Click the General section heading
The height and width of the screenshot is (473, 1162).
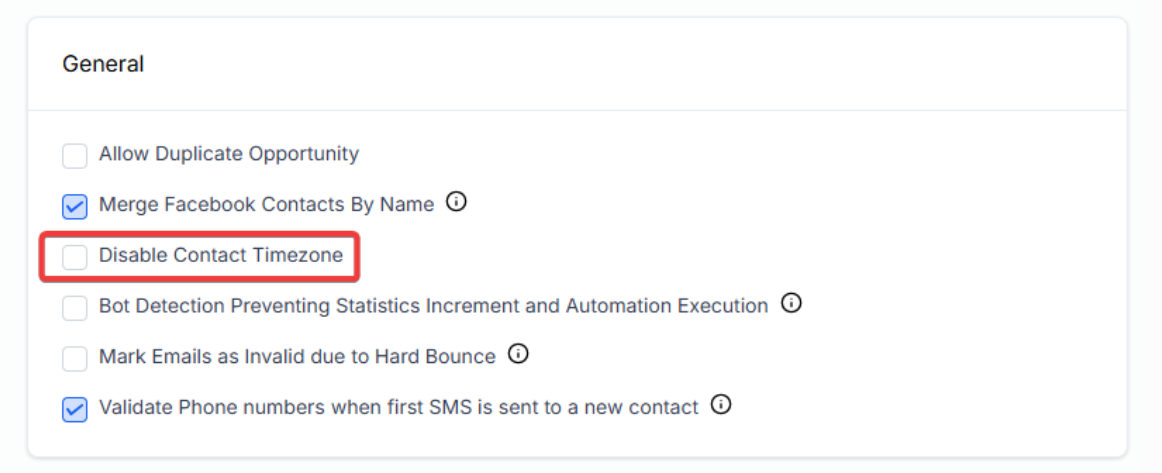coord(103,64)
